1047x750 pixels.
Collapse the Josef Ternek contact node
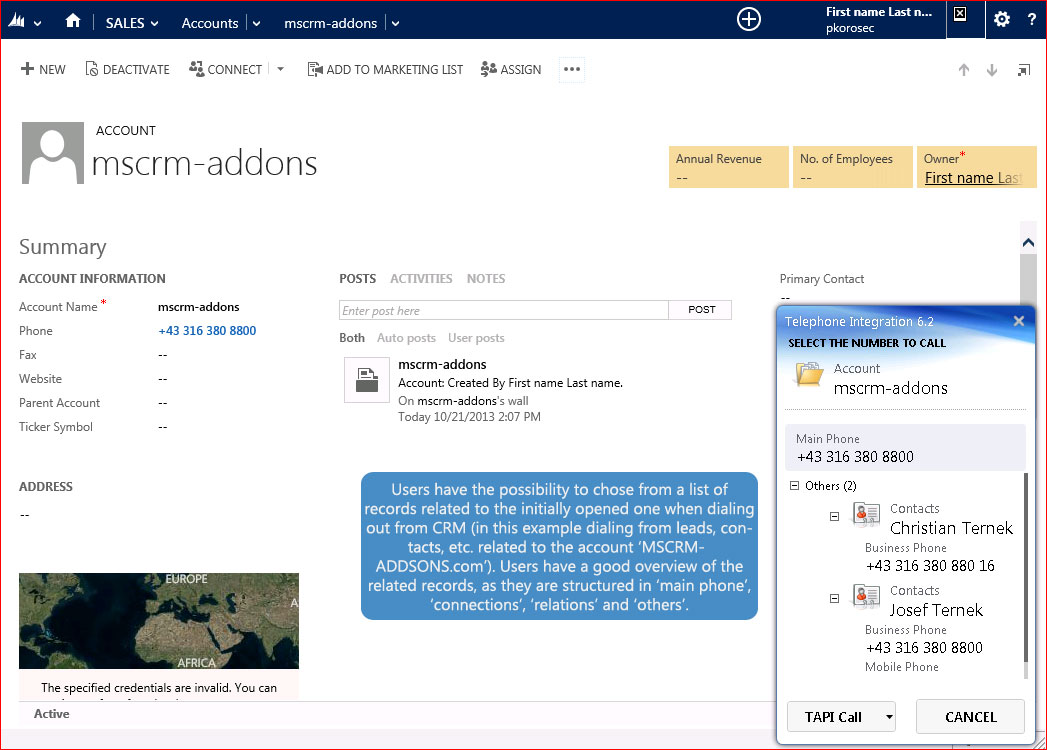tap(834, 598)
